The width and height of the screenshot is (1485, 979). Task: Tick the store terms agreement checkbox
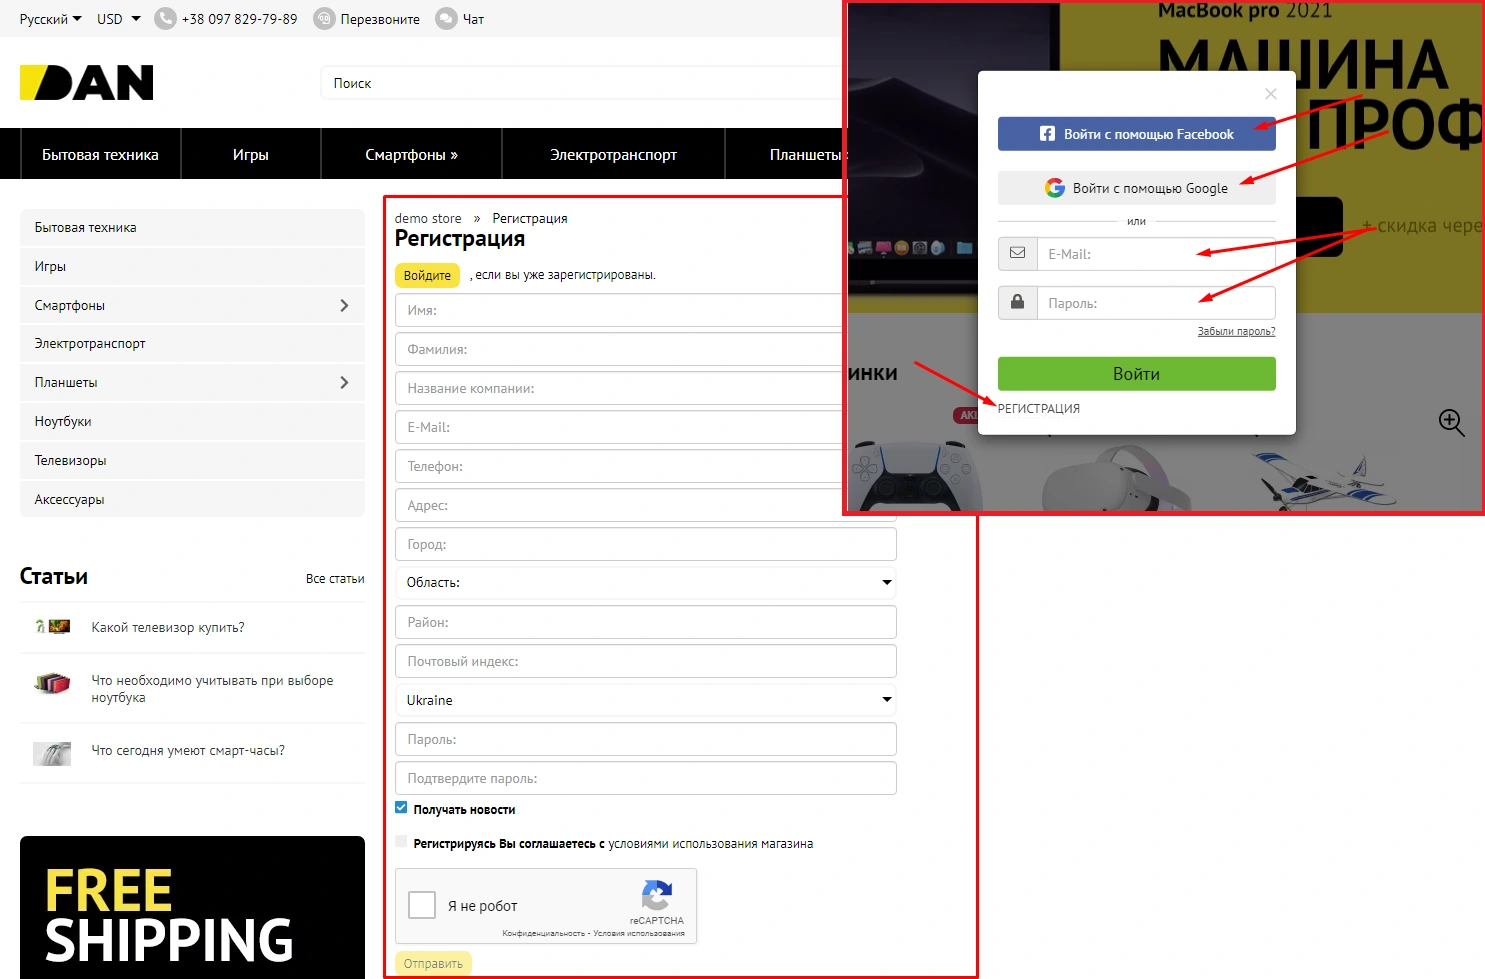tap(401, 842)
